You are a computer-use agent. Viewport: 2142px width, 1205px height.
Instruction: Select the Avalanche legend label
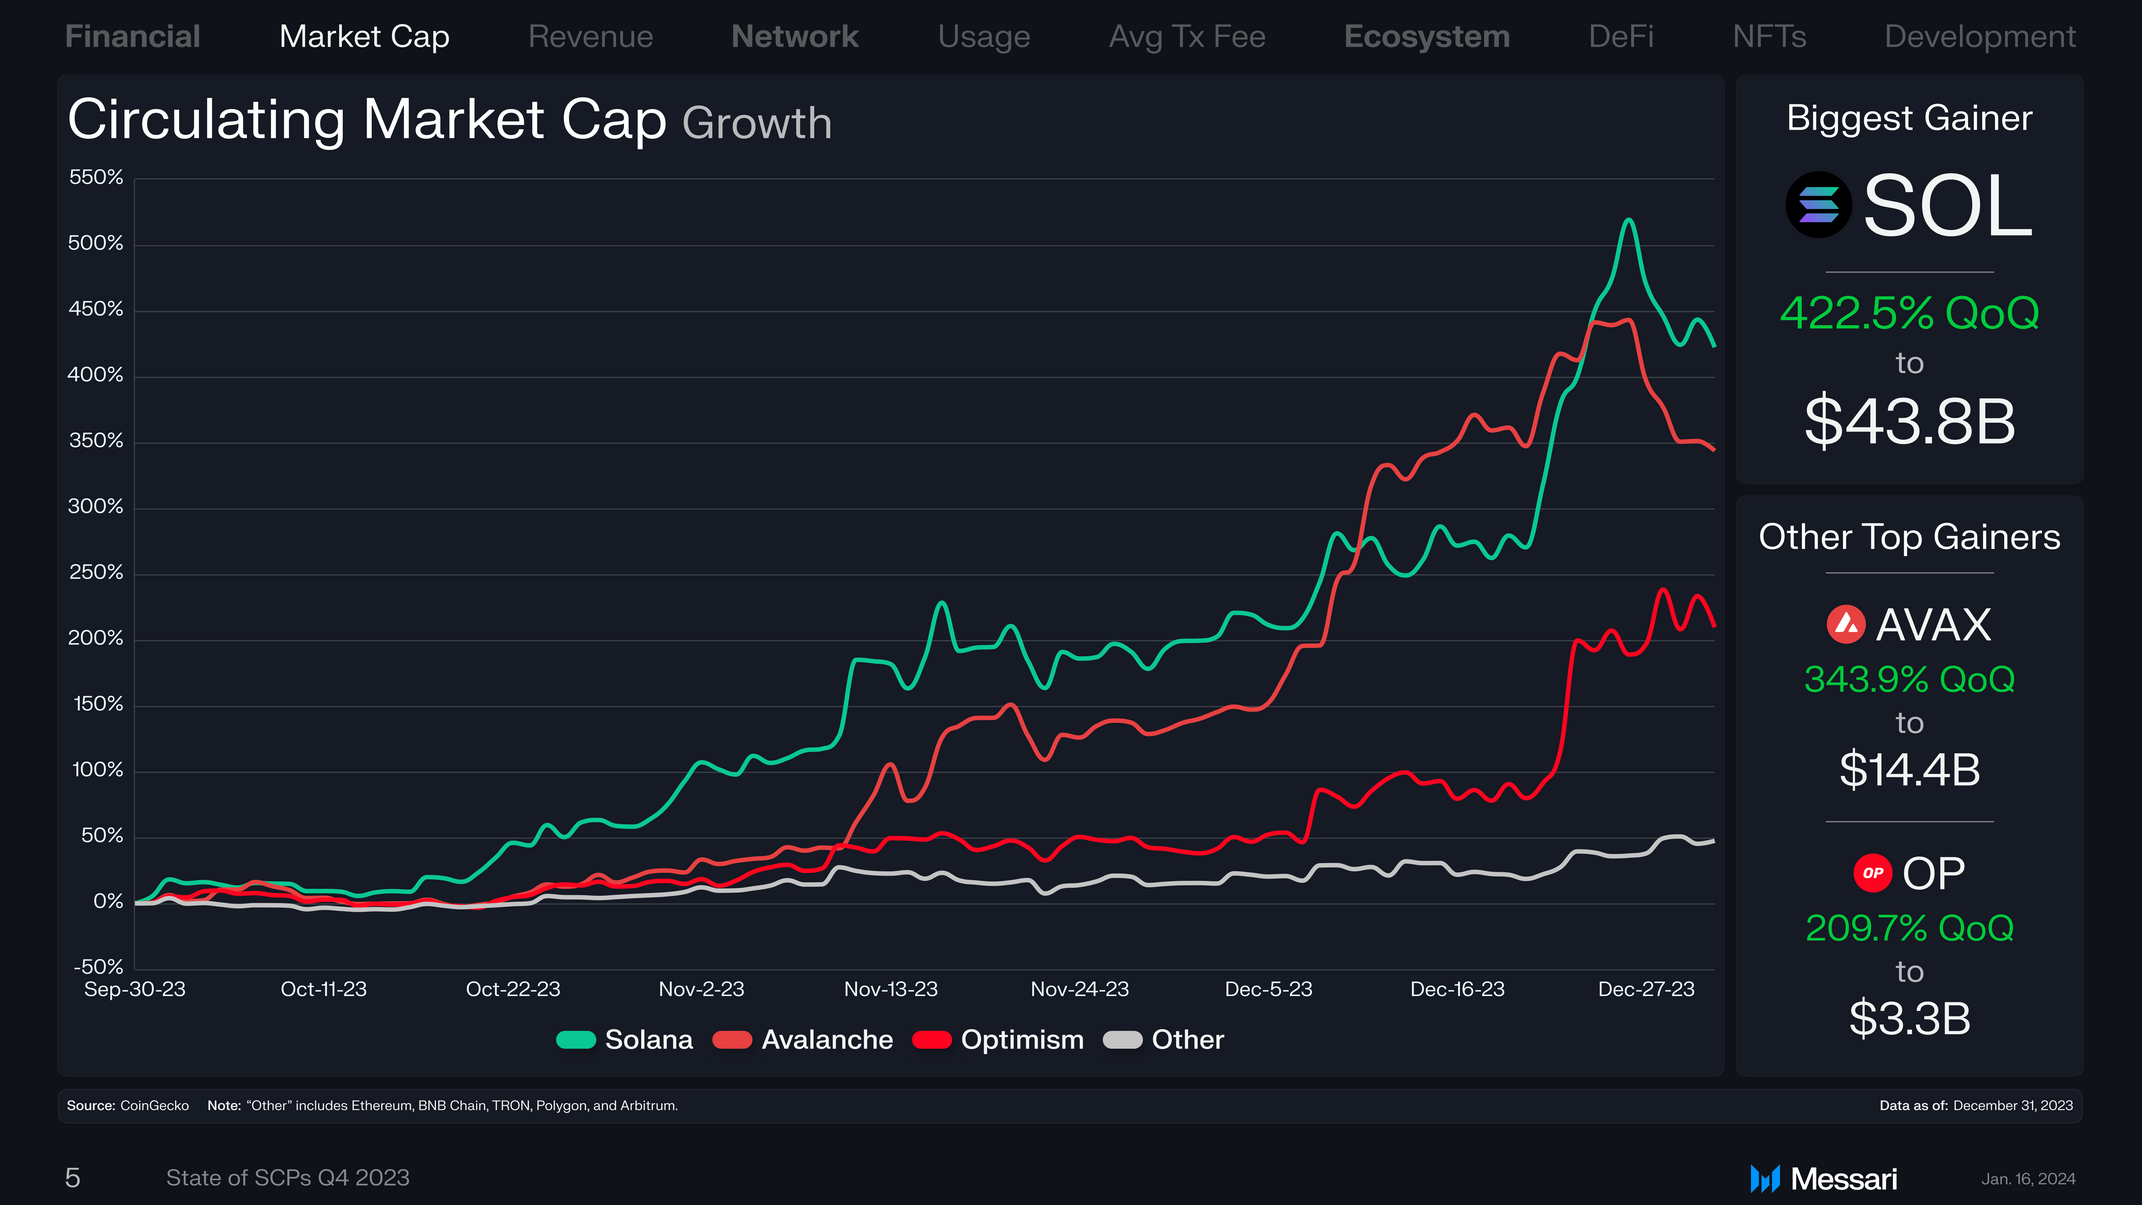click(x=827, y=1040)
